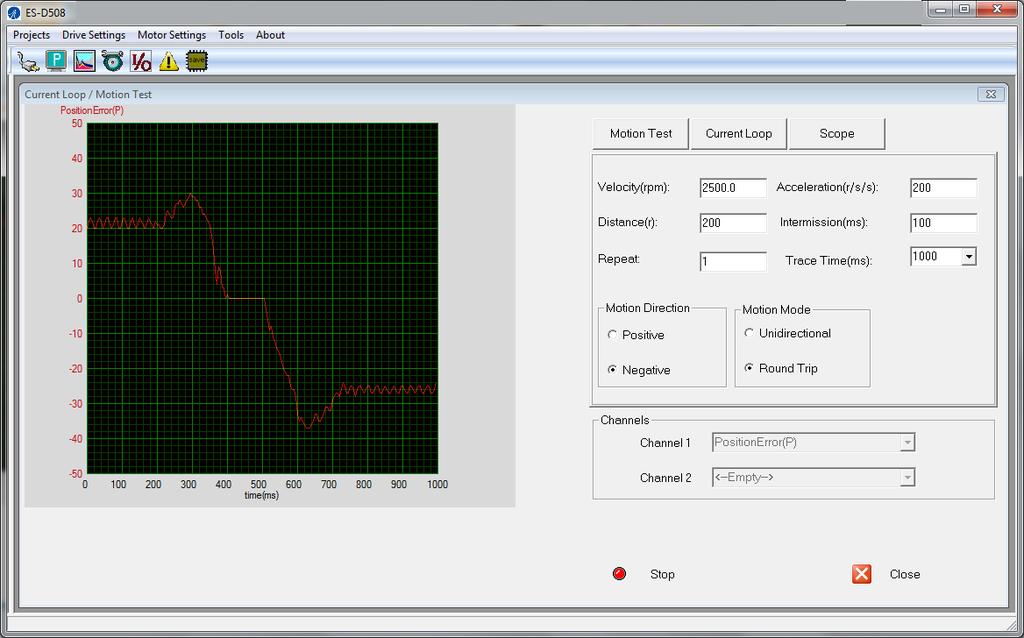Click the Channel 1 label
Viewport: 1024px width, 638px height.
665,443
